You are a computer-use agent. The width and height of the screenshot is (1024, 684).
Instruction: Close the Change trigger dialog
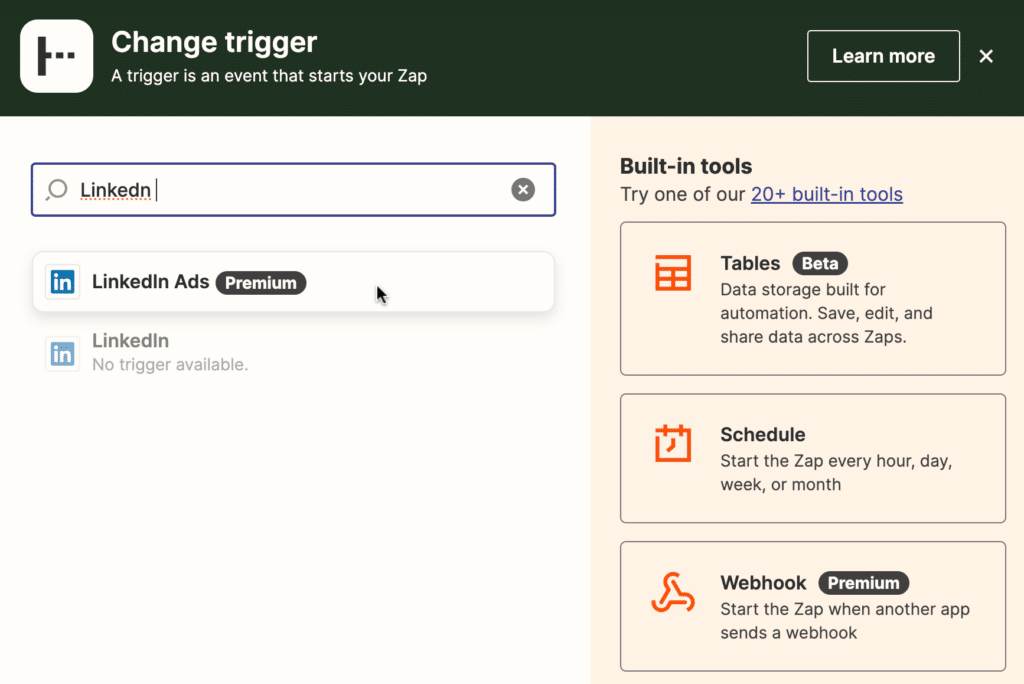986,56
